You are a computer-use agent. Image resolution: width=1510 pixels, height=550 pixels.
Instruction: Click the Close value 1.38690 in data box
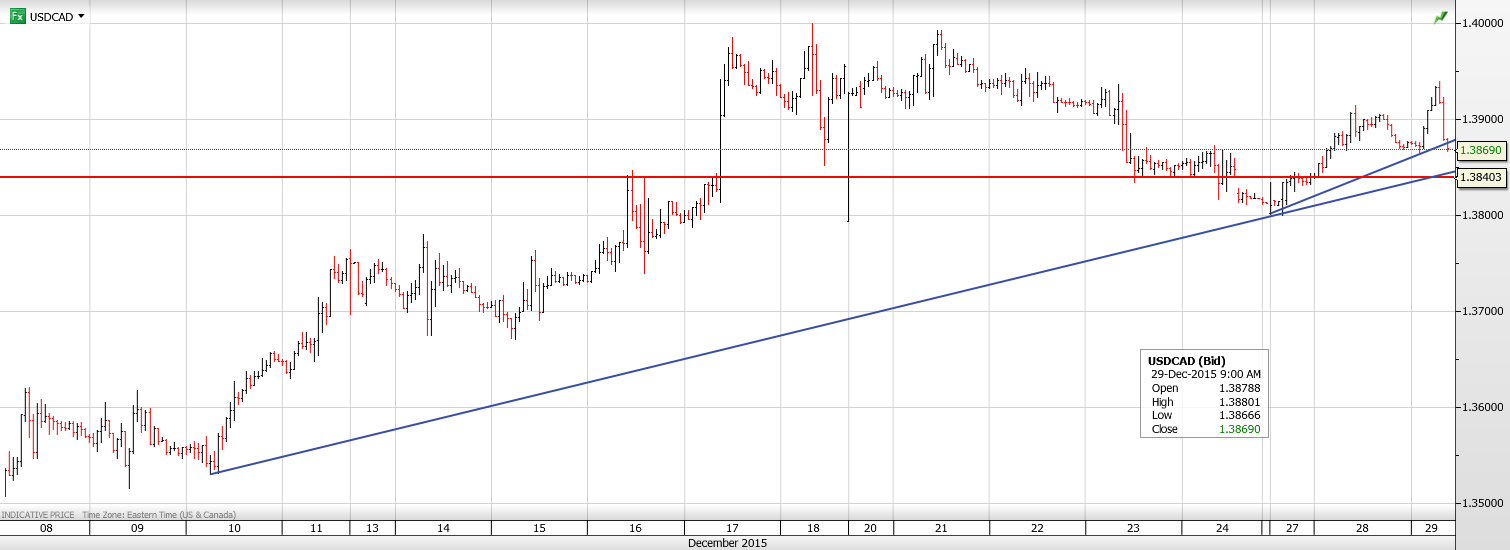(x=1241, y=429)
